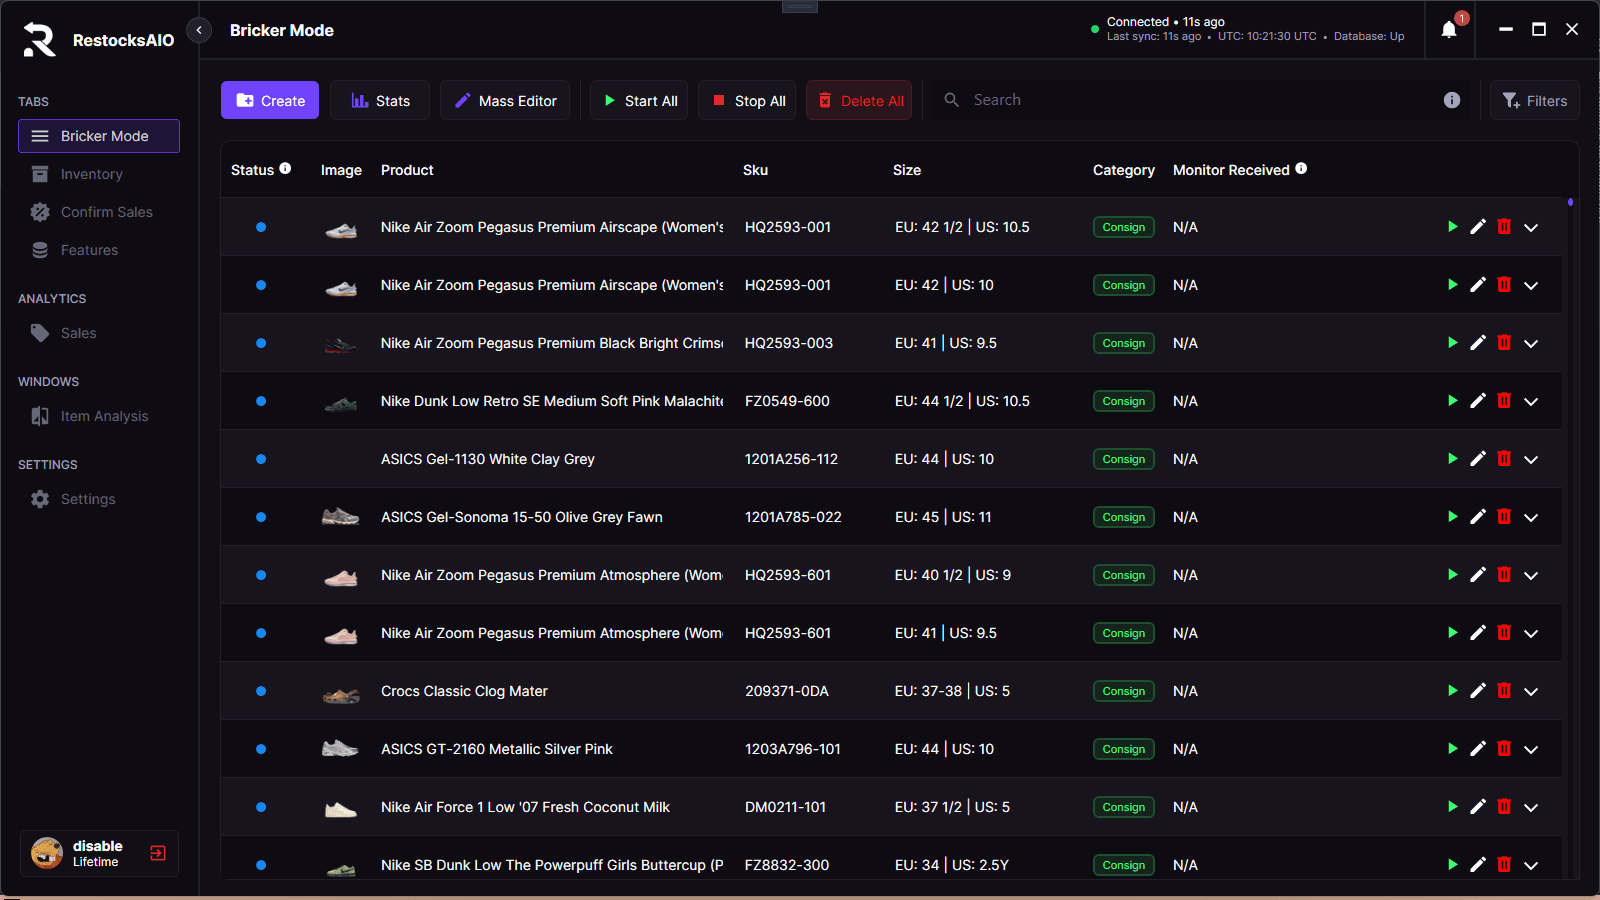Viewport: 1600px width, 900px height.
Task: Click the Delete All button
Action: [x=859, y=100]
